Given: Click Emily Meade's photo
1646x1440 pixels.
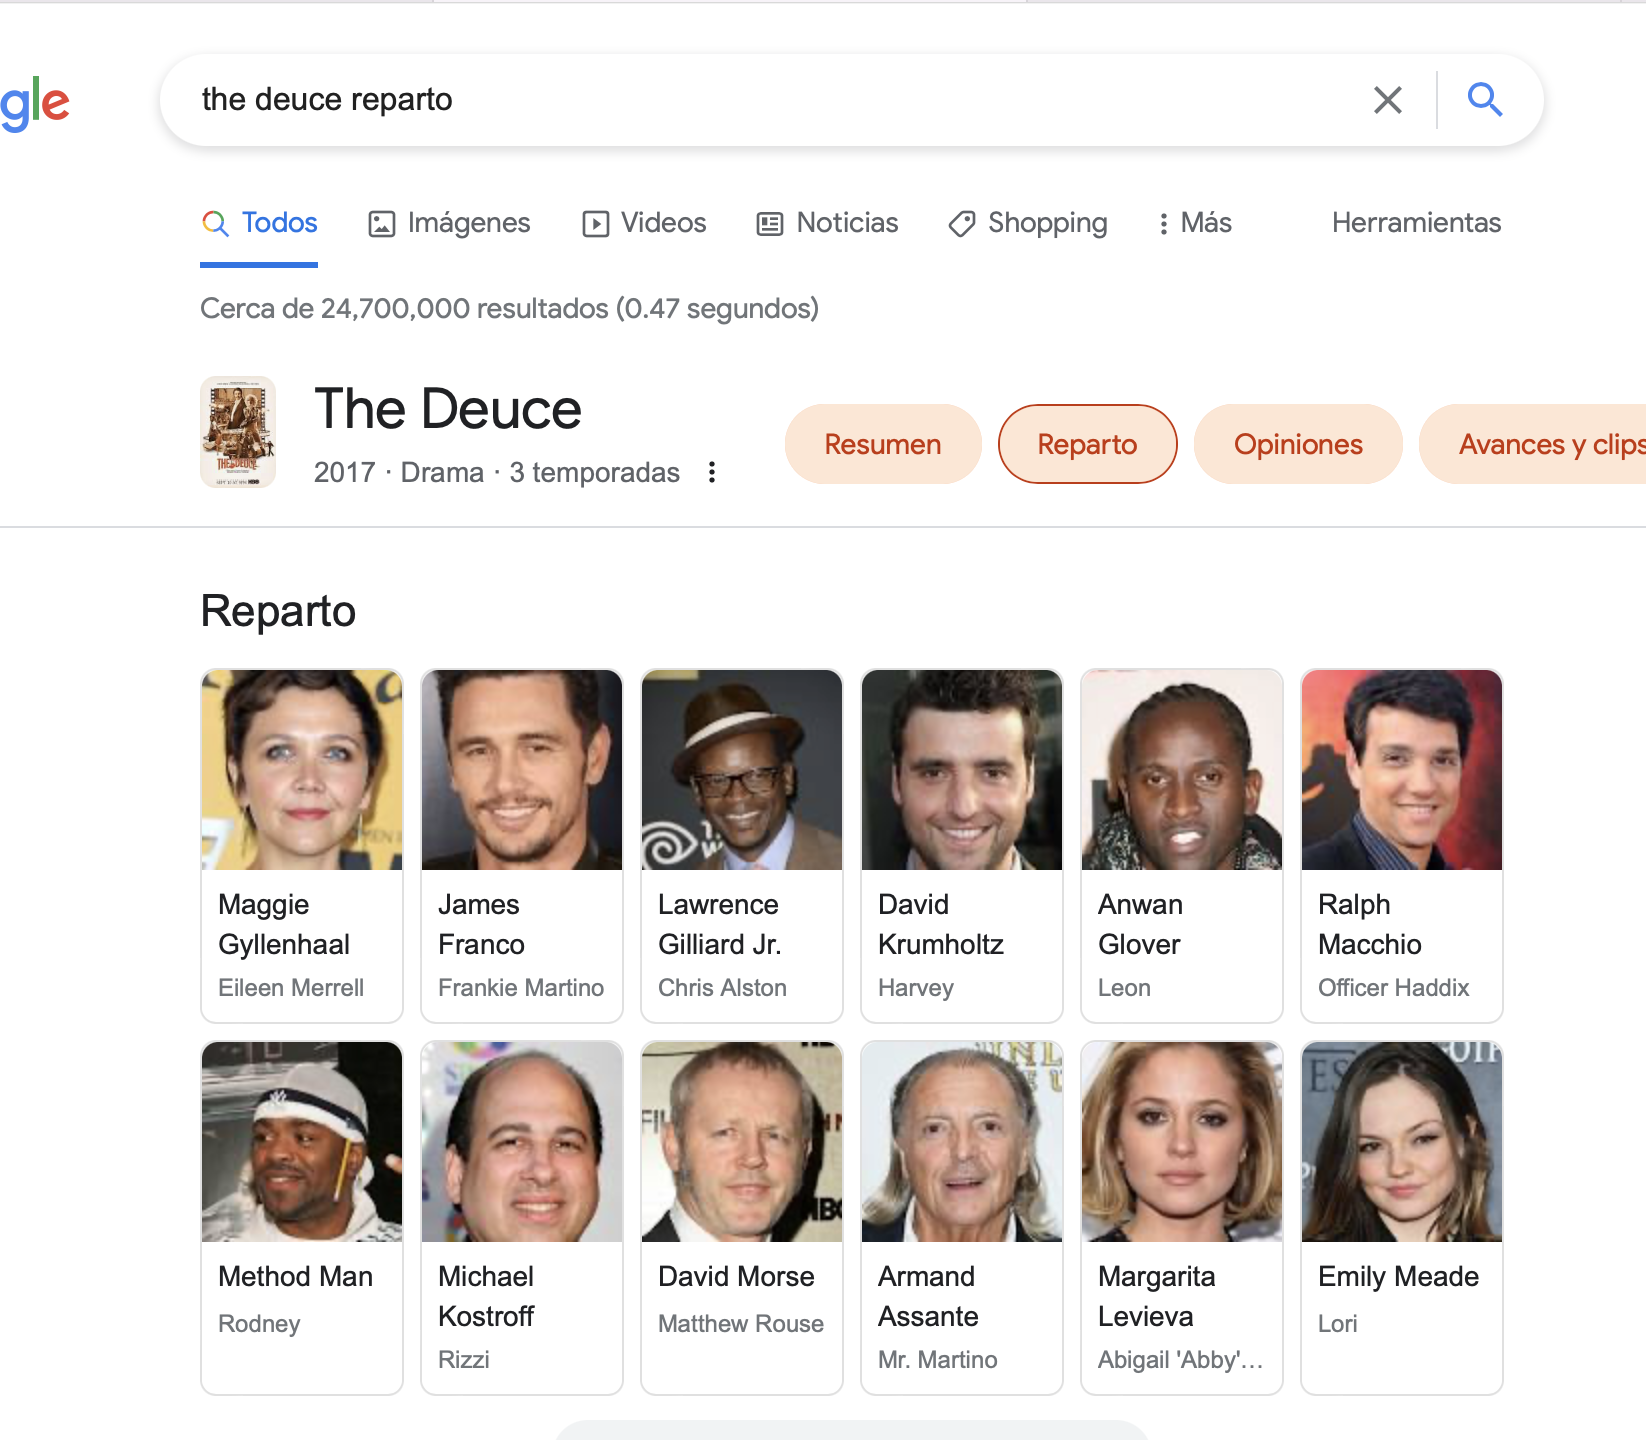Looking at the screenshot, I should (1402, 1142).
